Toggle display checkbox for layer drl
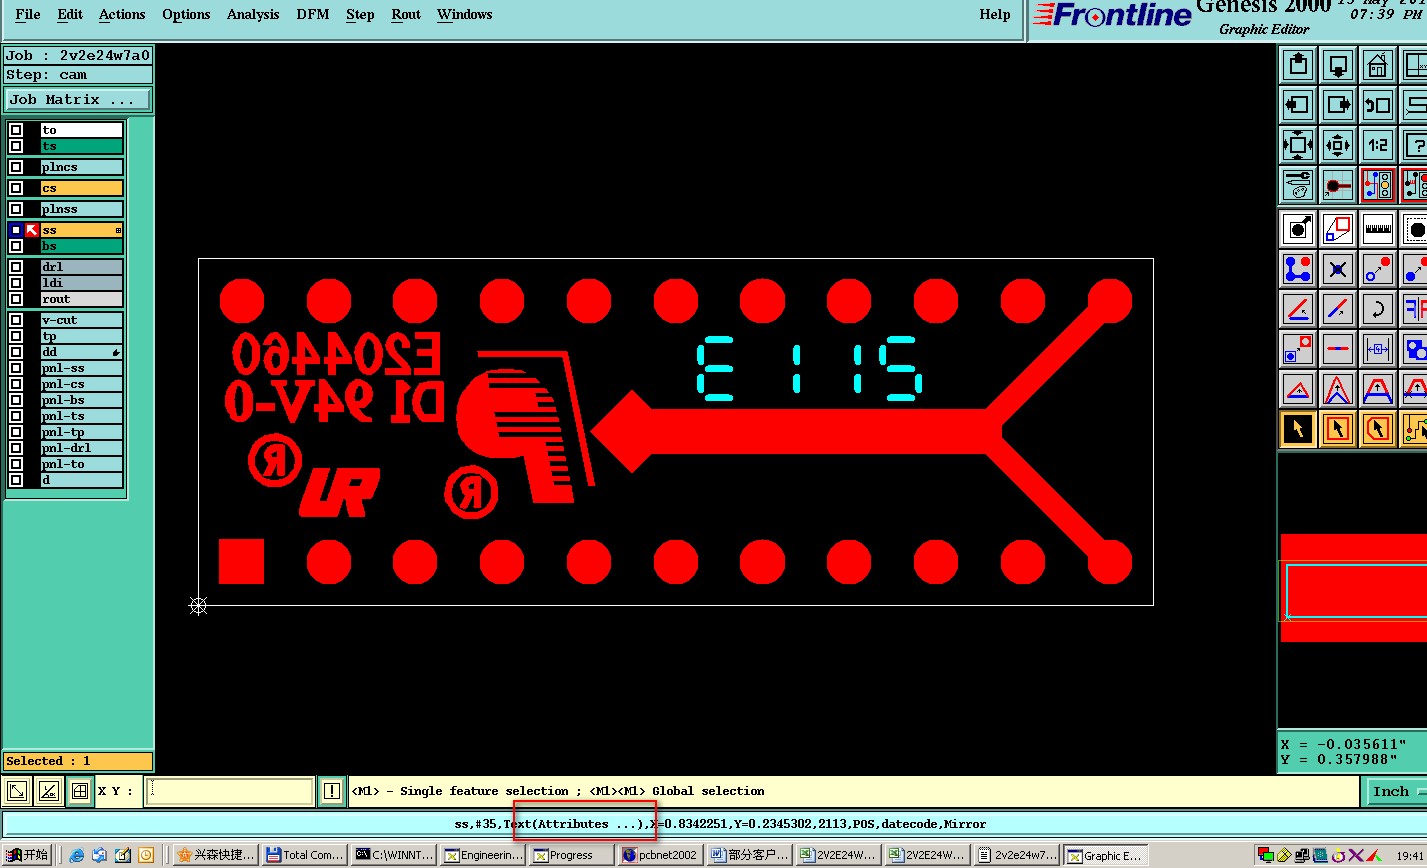 (x=16, y=267)
